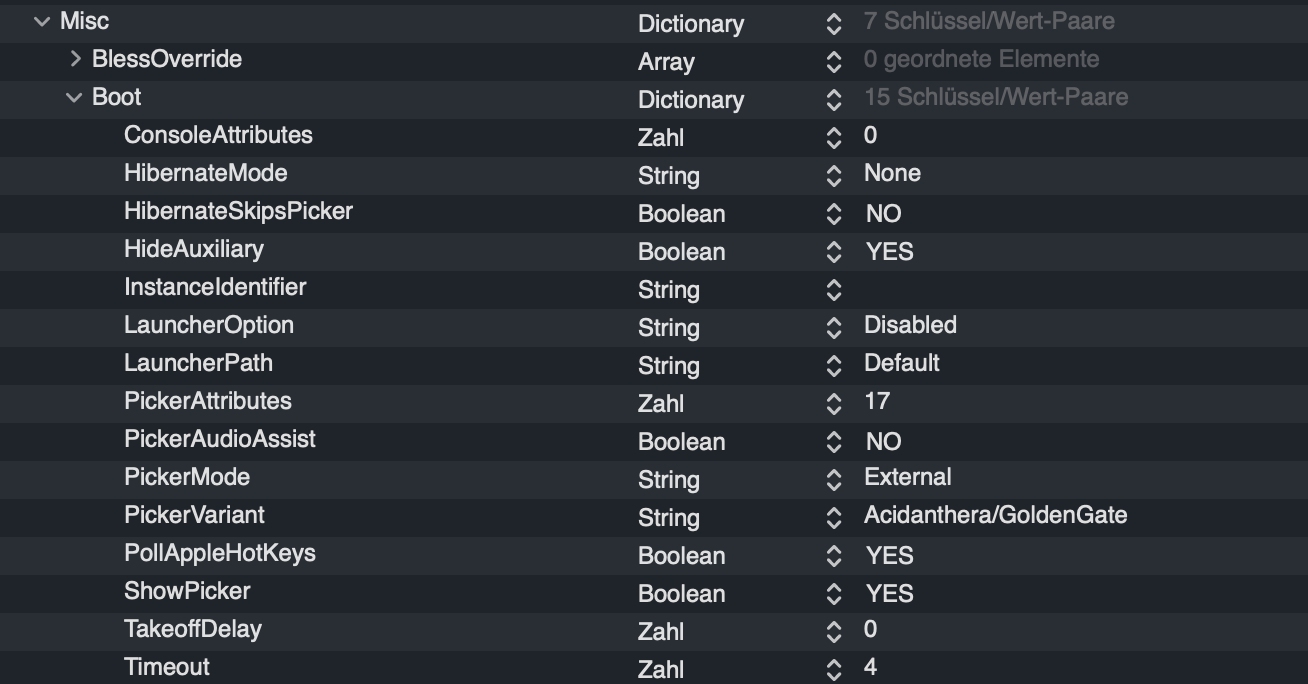The height and width of the screenshot is (684, 1308).
Task: Select the TakeoffDelay key
Action: point(192,629)
